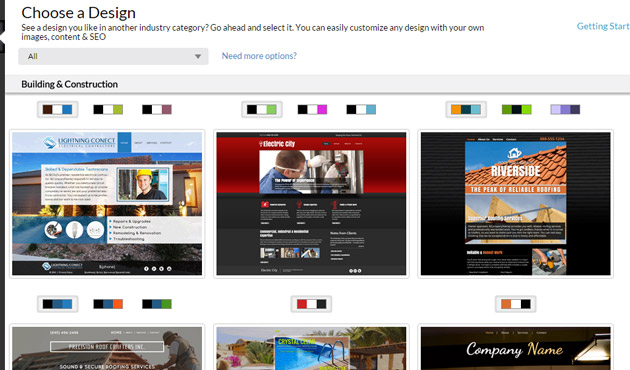Screen dimensions: 630x370
Task: Choose the Lightning Conect design thumbnail
Action: (x=107, y=204)
